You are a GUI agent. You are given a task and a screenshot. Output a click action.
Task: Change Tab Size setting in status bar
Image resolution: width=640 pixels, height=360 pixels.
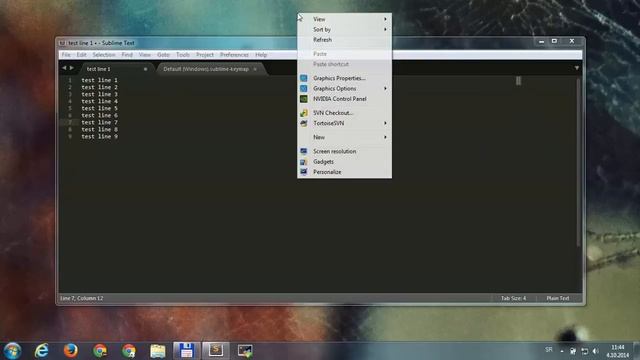point(513,298)
